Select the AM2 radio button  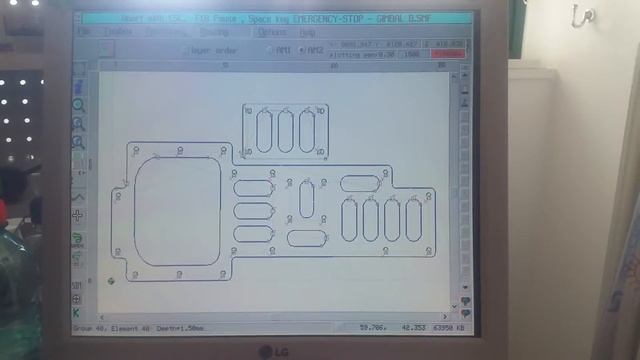point(302,51)
